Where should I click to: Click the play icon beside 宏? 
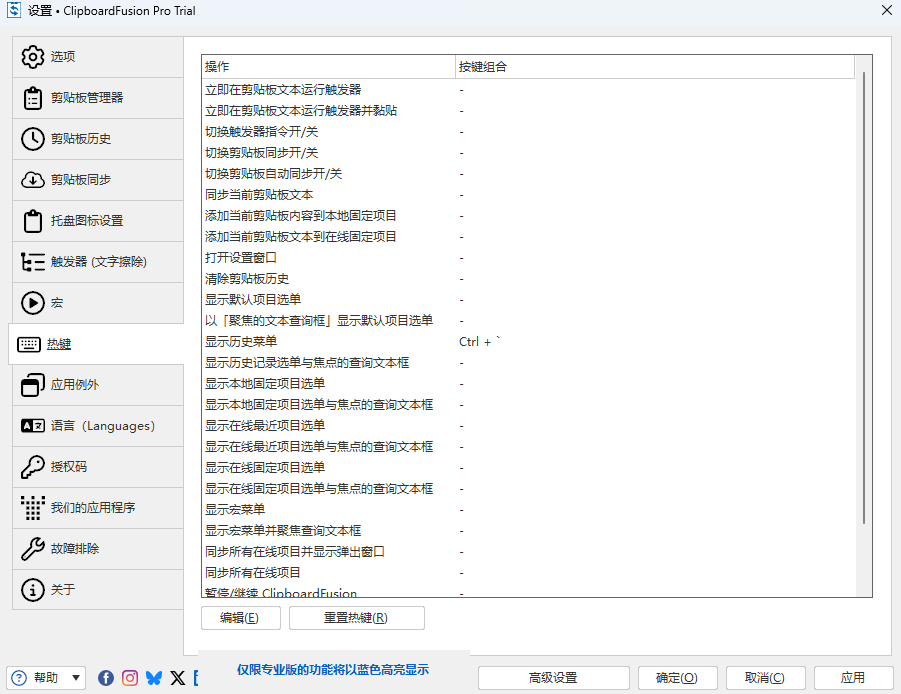(33, 303)
